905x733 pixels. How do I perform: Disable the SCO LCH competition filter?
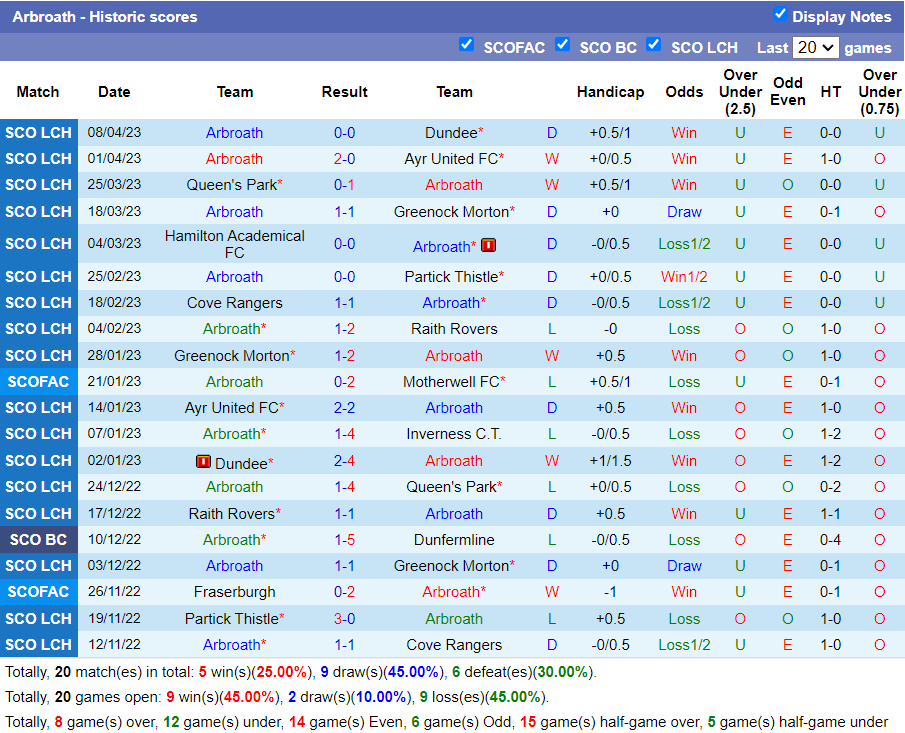pyautogui.click(x=653, y=44)
